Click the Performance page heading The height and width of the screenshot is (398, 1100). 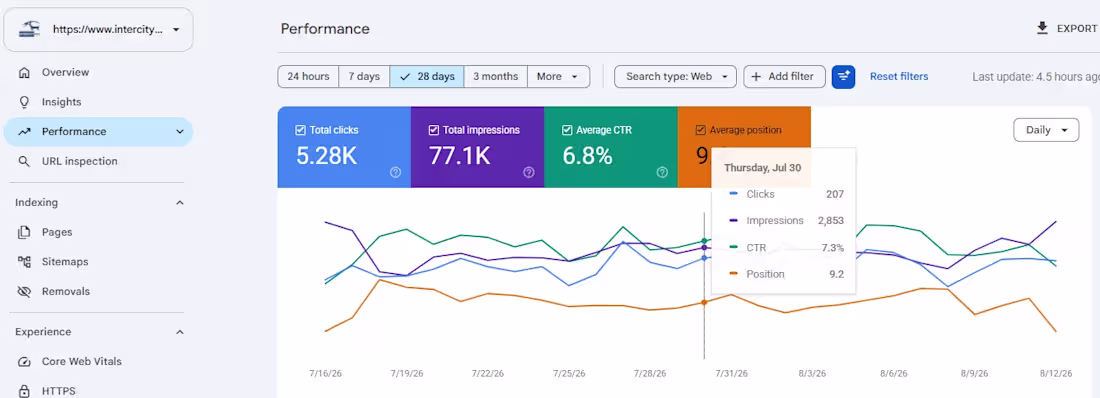(325, 29)
